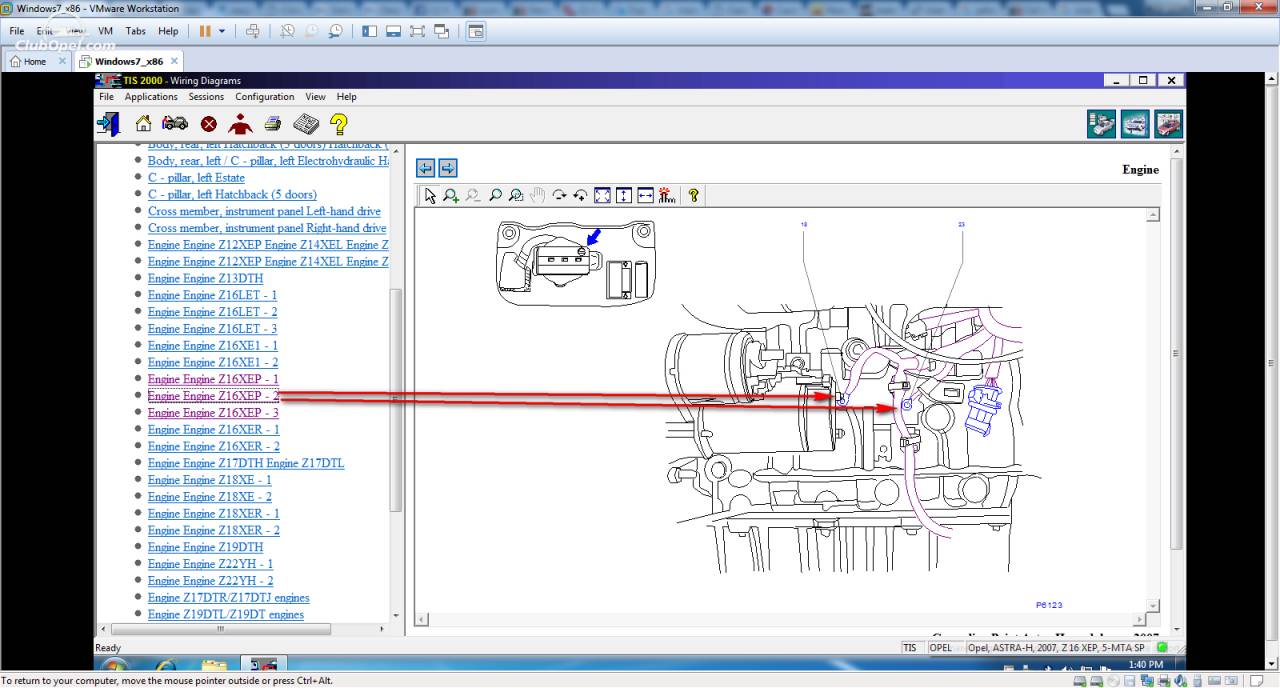Rotate diagram clockwise
1280x688 pixels.
(x=559, y=196)
